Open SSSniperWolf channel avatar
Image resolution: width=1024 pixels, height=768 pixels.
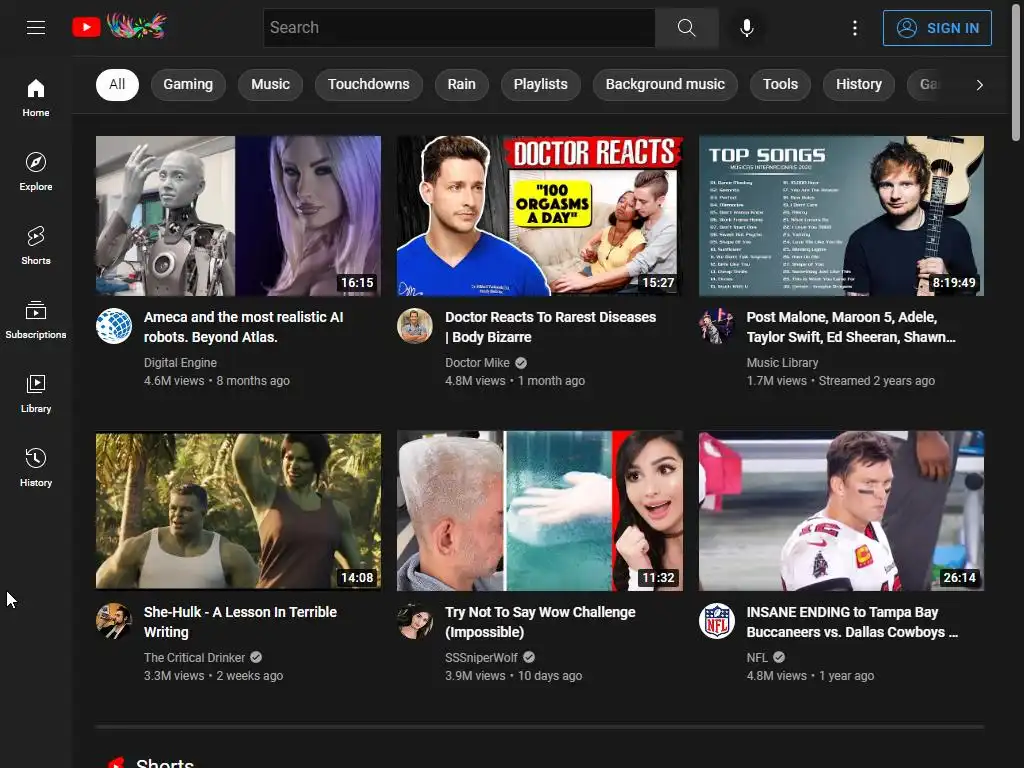coord(415,620)
